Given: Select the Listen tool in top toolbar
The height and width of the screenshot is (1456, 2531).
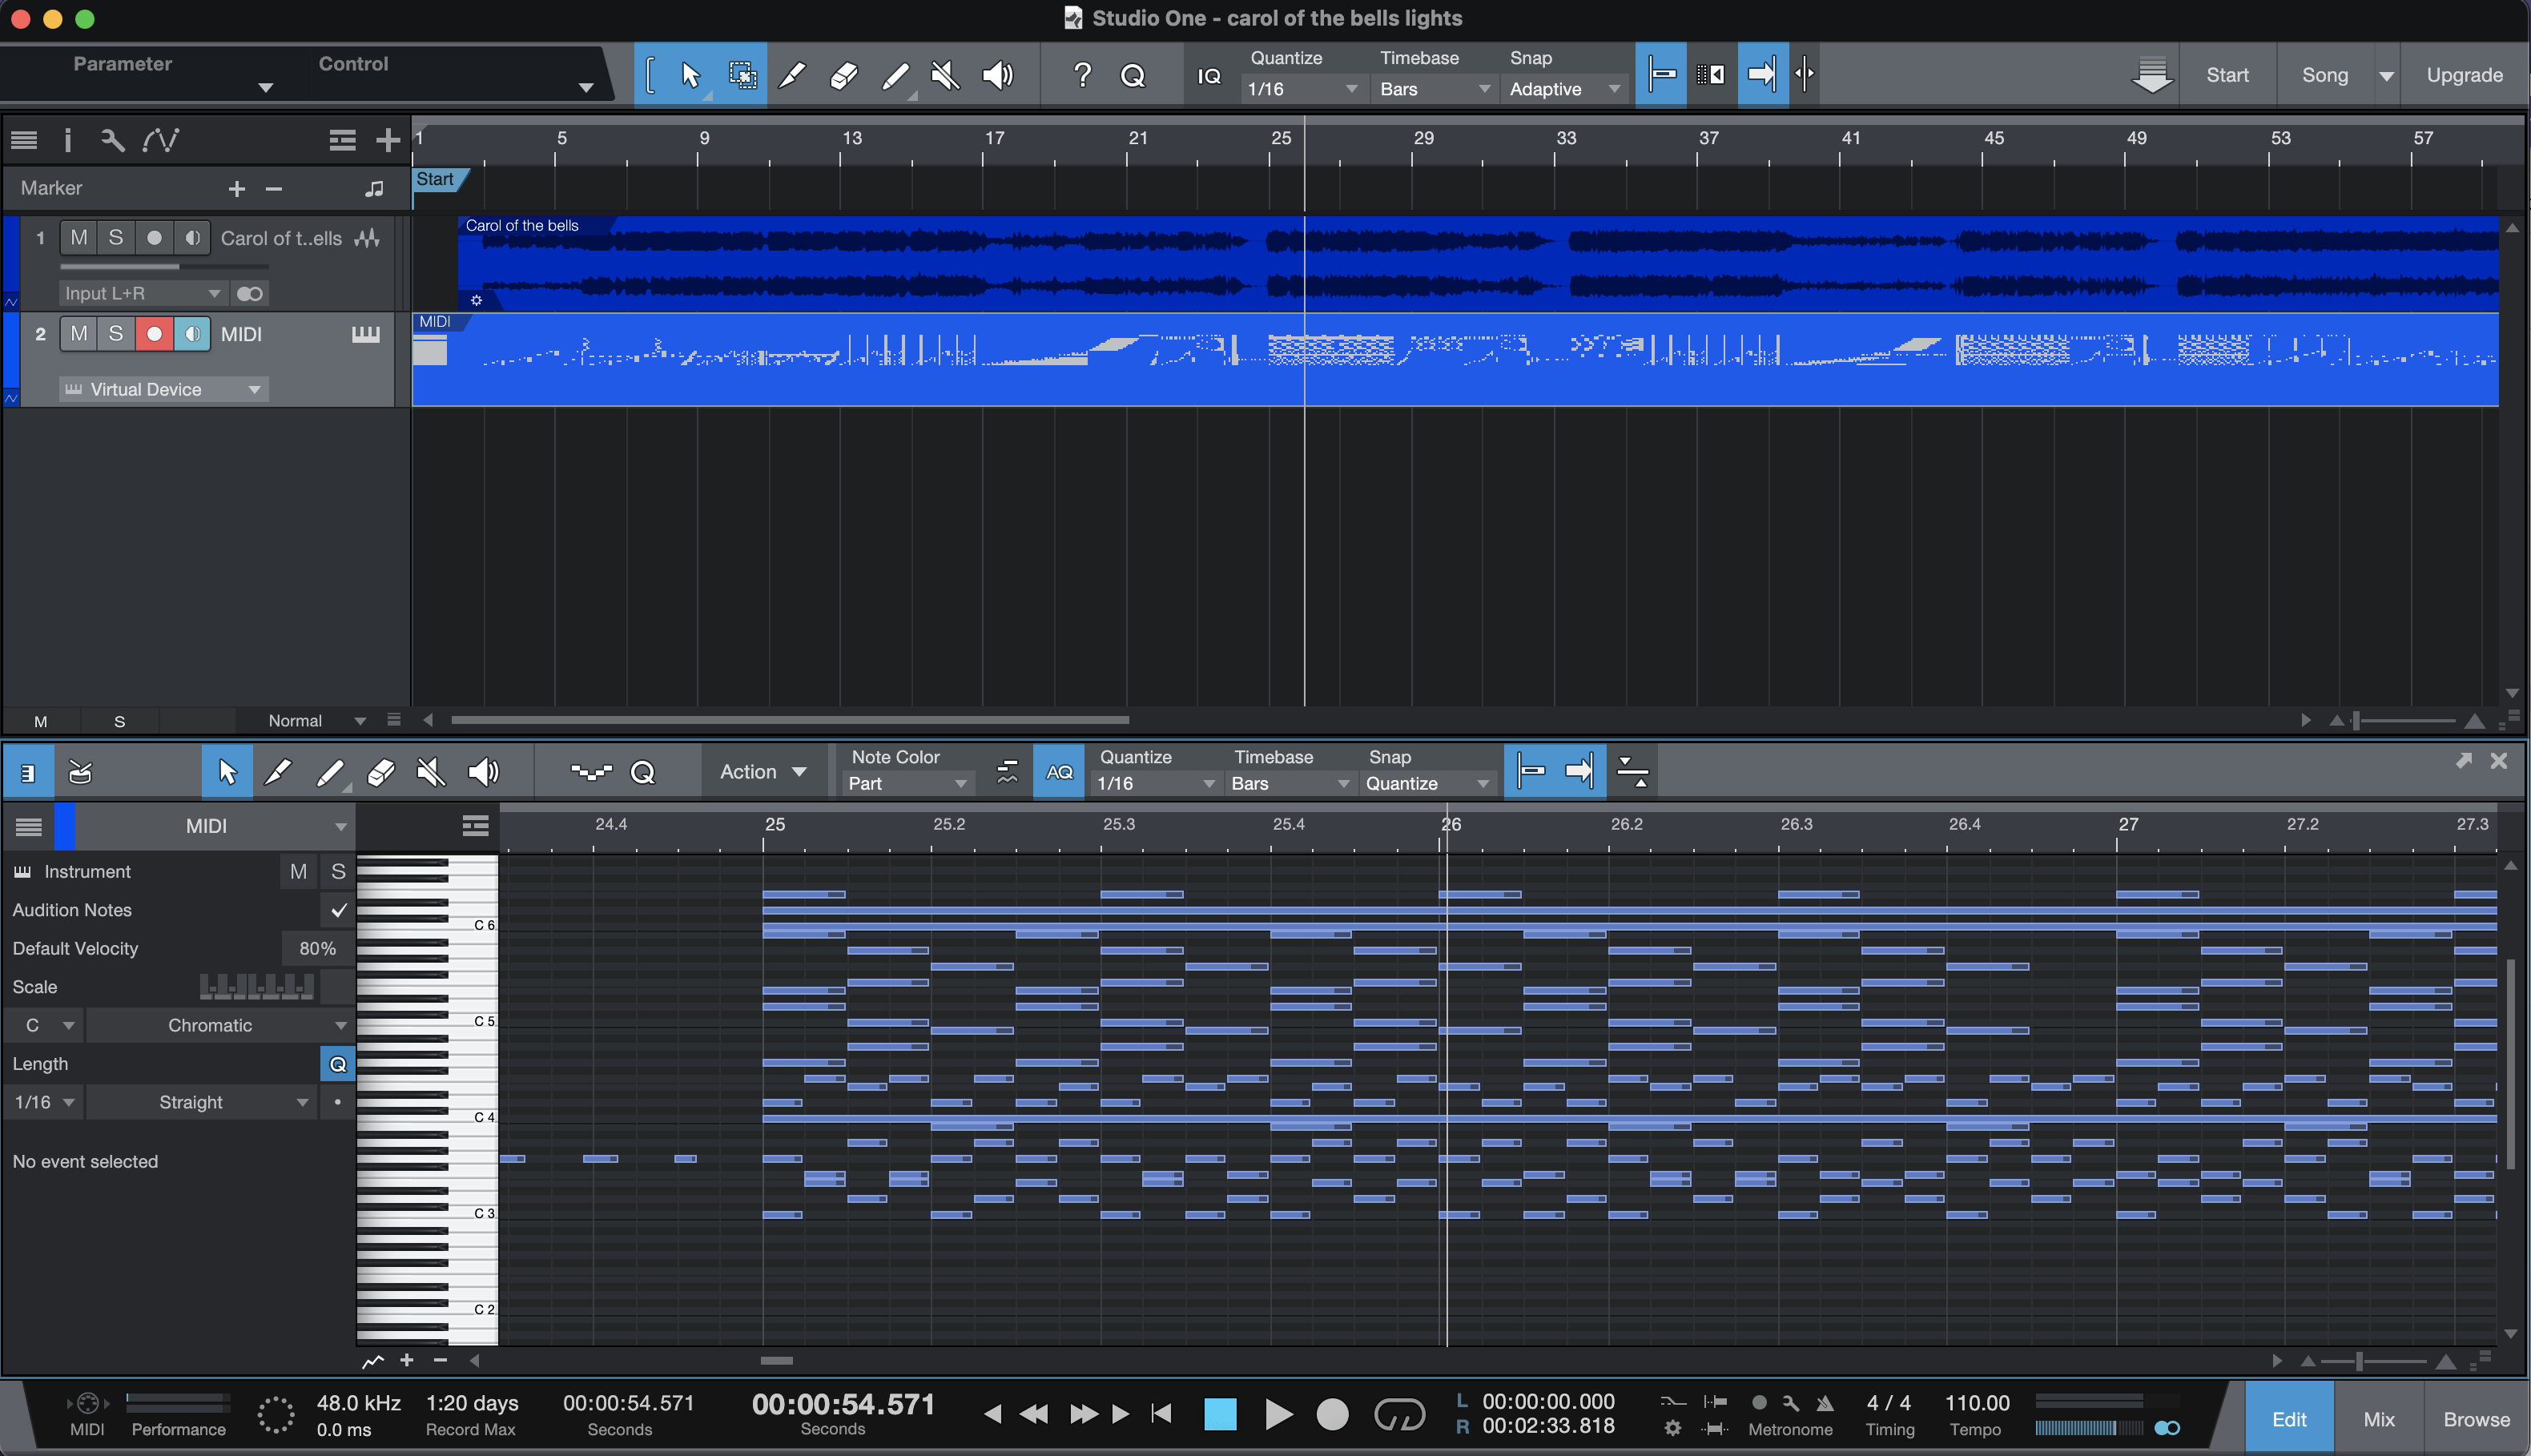Looking at the screenshot, I should 997,75.
